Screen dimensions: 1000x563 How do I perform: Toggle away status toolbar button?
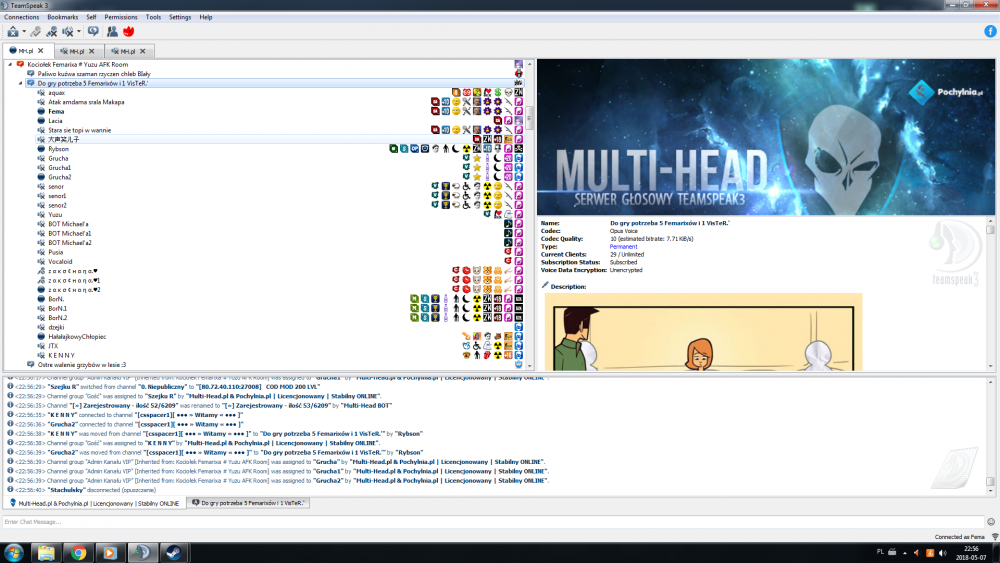click(x=11, y=31)
